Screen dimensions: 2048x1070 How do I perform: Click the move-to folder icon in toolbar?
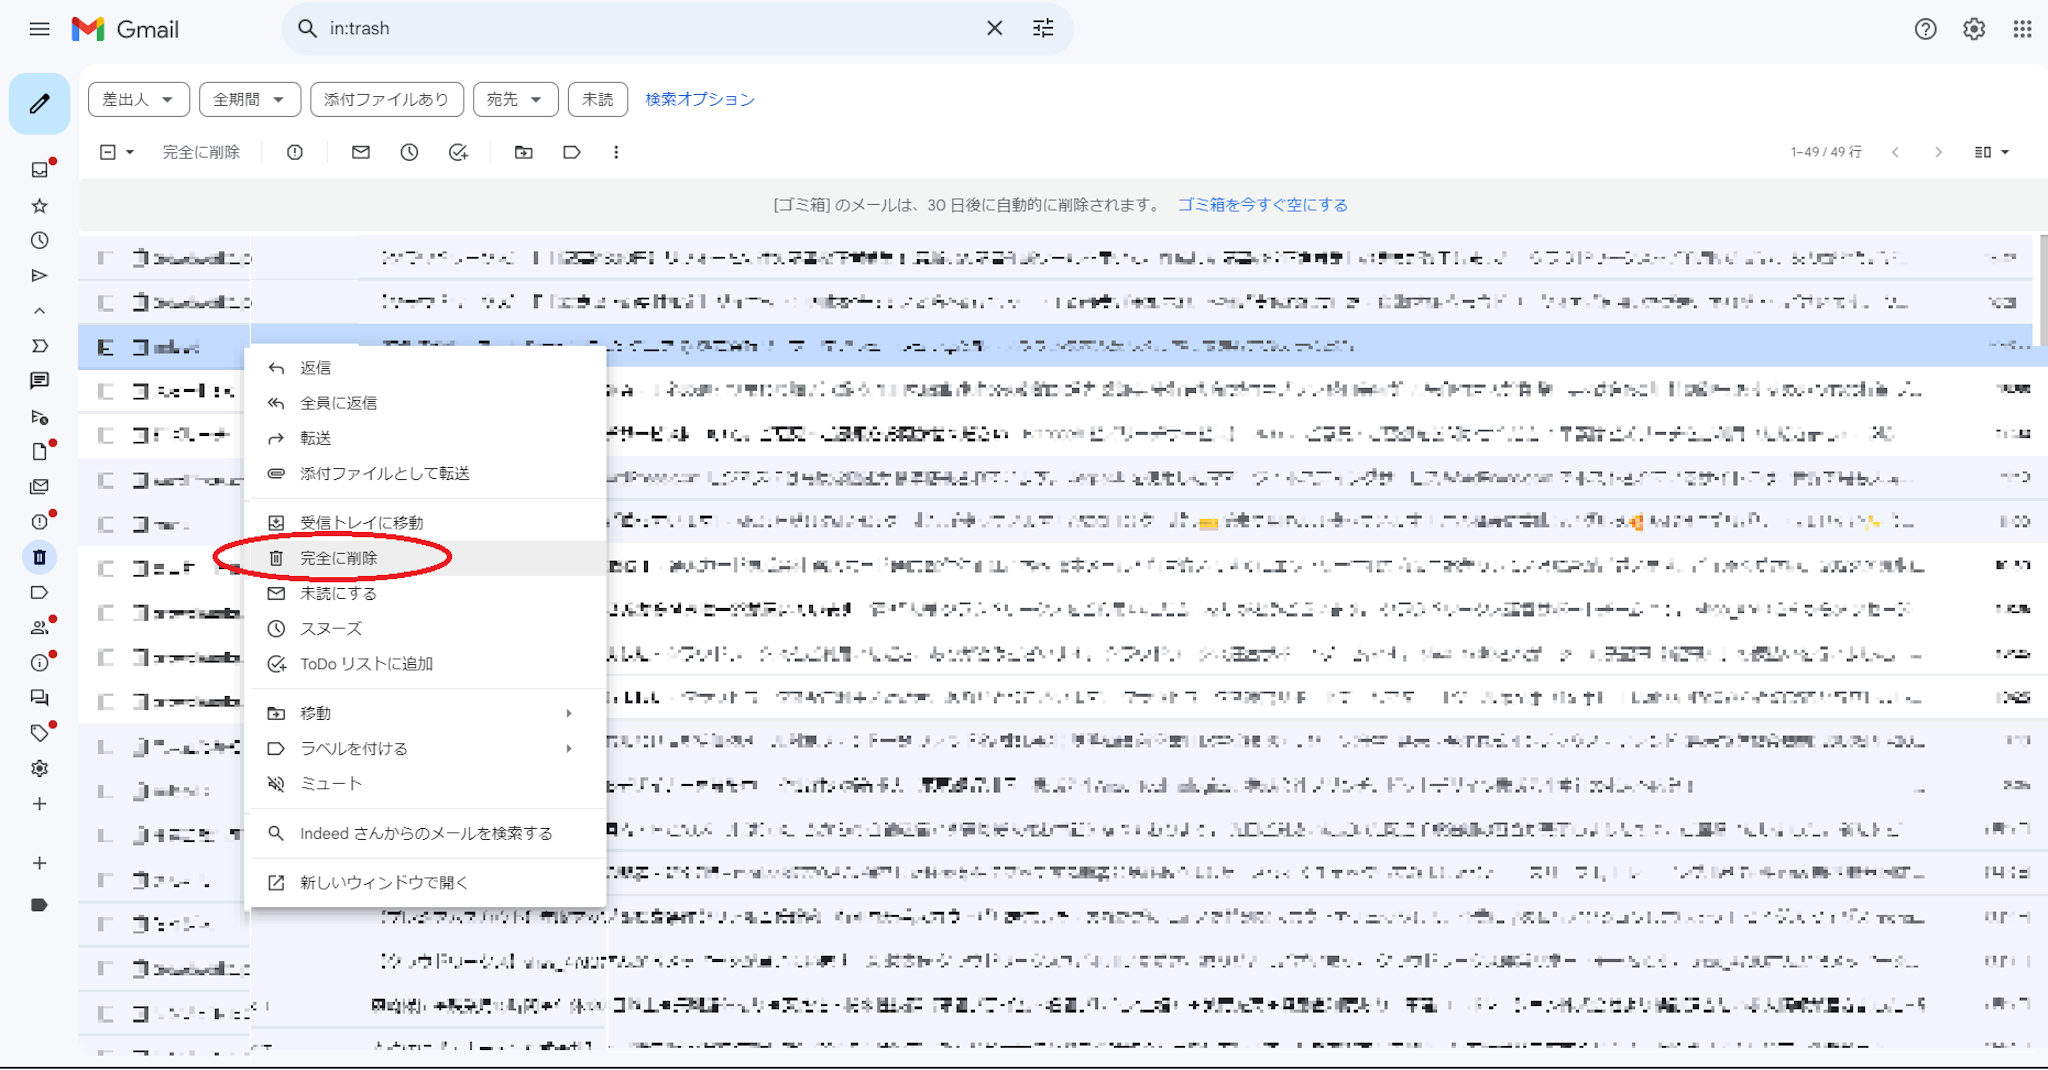(523, 153)
